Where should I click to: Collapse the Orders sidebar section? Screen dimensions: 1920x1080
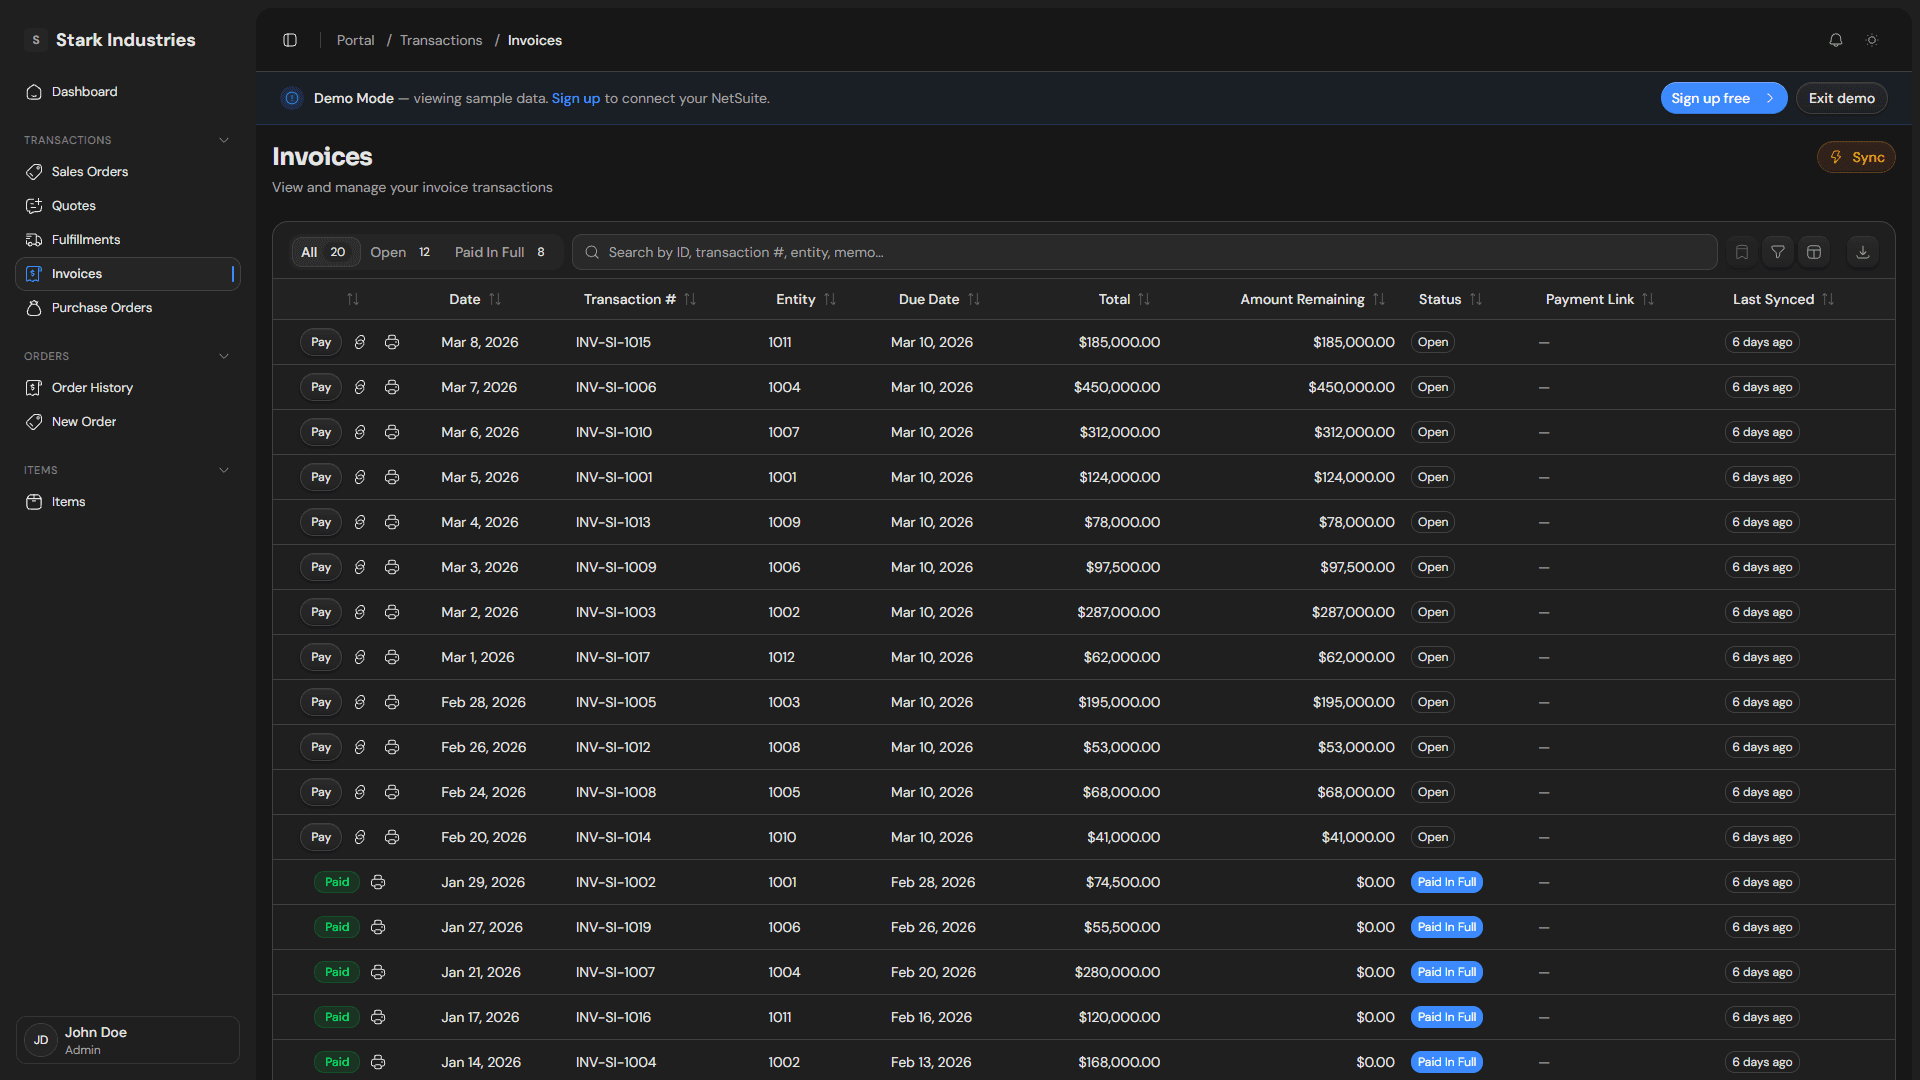coord(224,356)
